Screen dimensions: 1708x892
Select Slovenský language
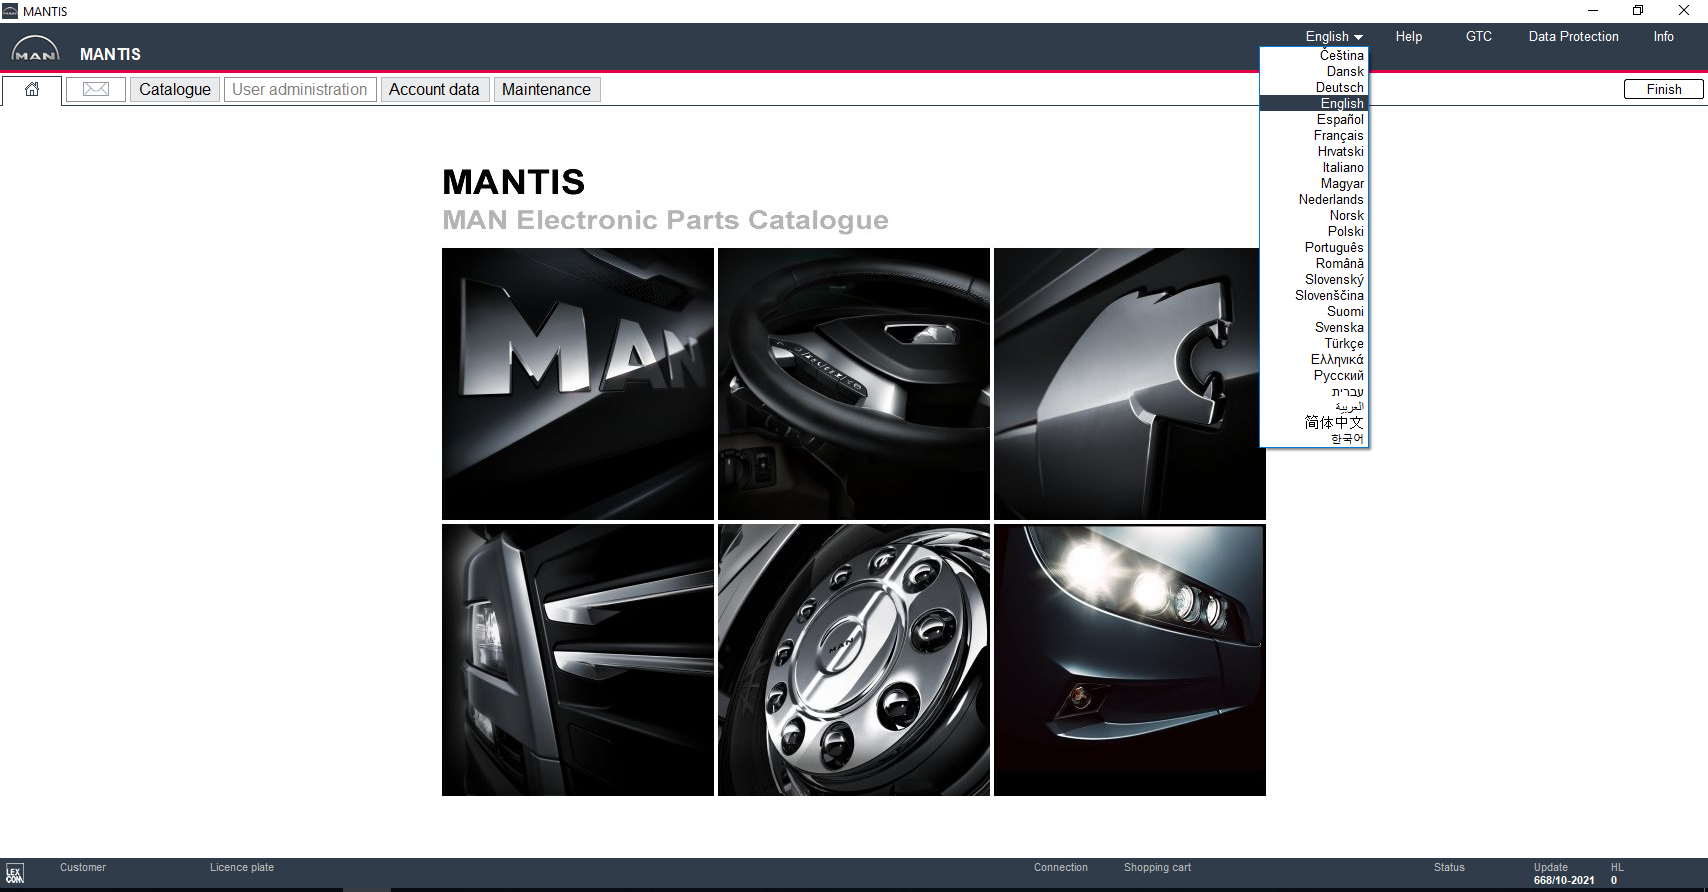1314,279
